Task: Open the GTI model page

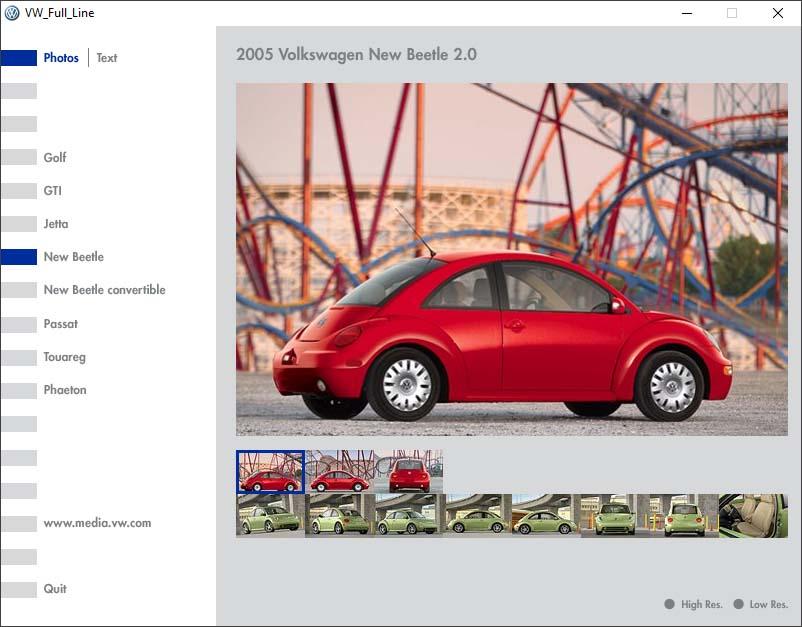Action: [53, 191]
